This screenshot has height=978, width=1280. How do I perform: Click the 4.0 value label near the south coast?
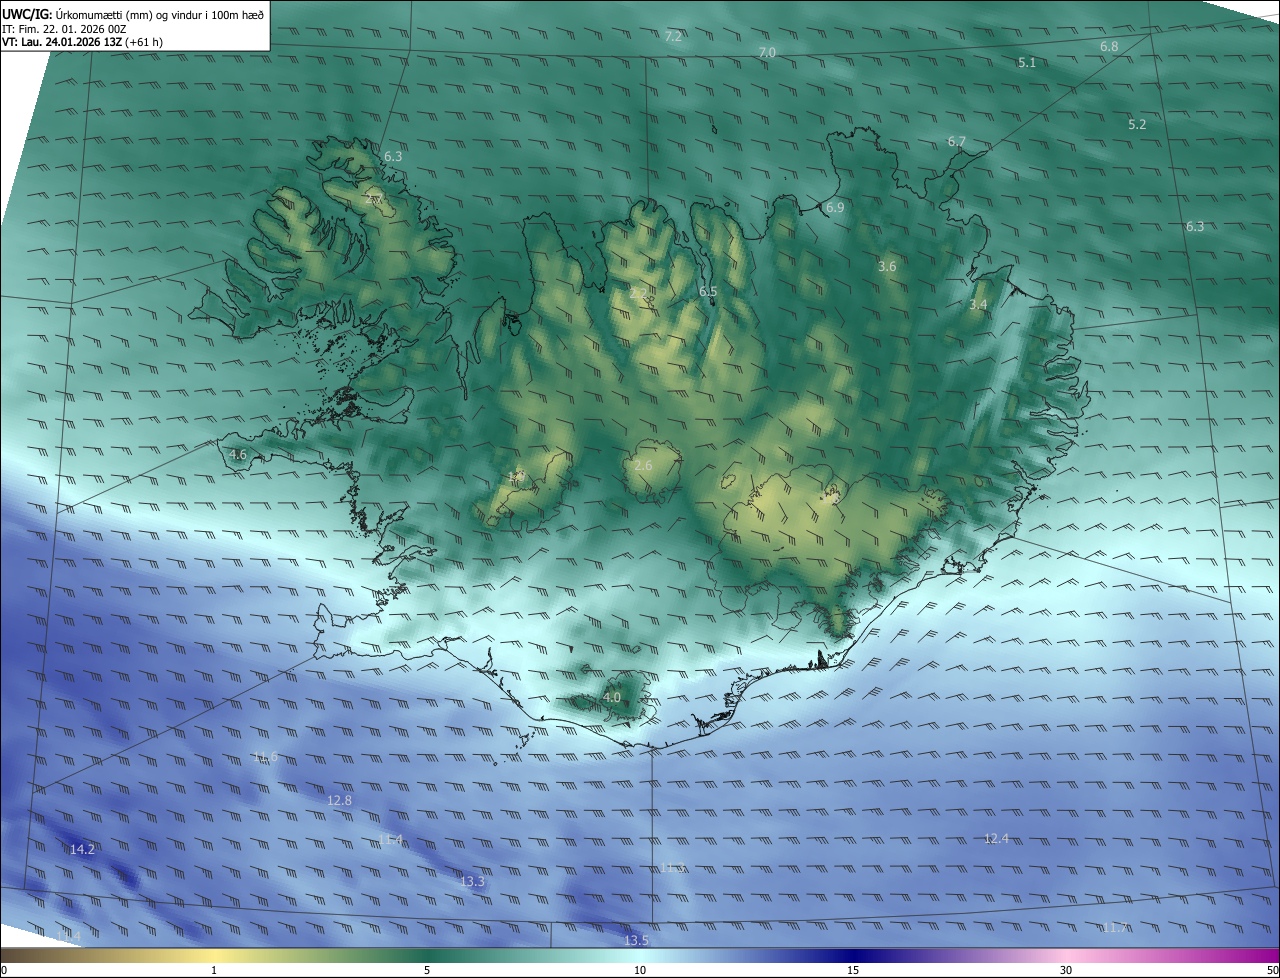[x=612, y=697]
